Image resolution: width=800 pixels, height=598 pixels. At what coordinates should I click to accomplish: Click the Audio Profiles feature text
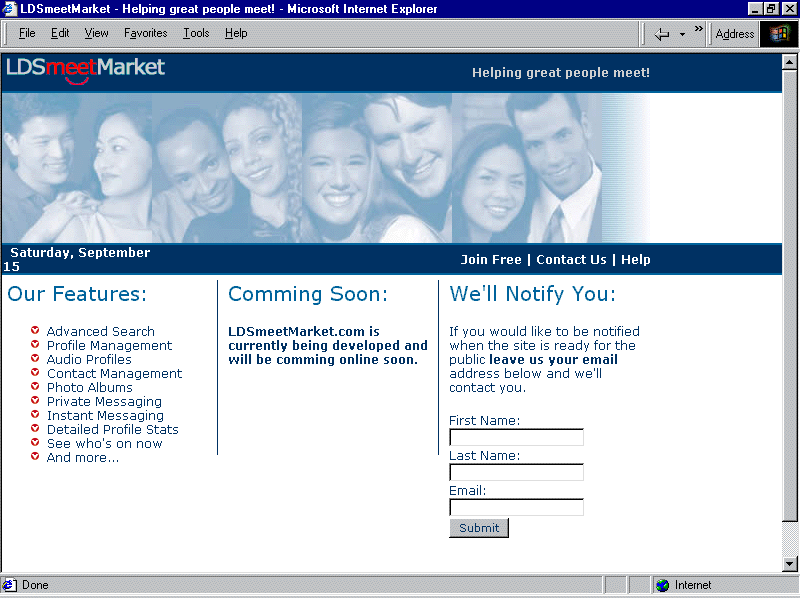89,360
